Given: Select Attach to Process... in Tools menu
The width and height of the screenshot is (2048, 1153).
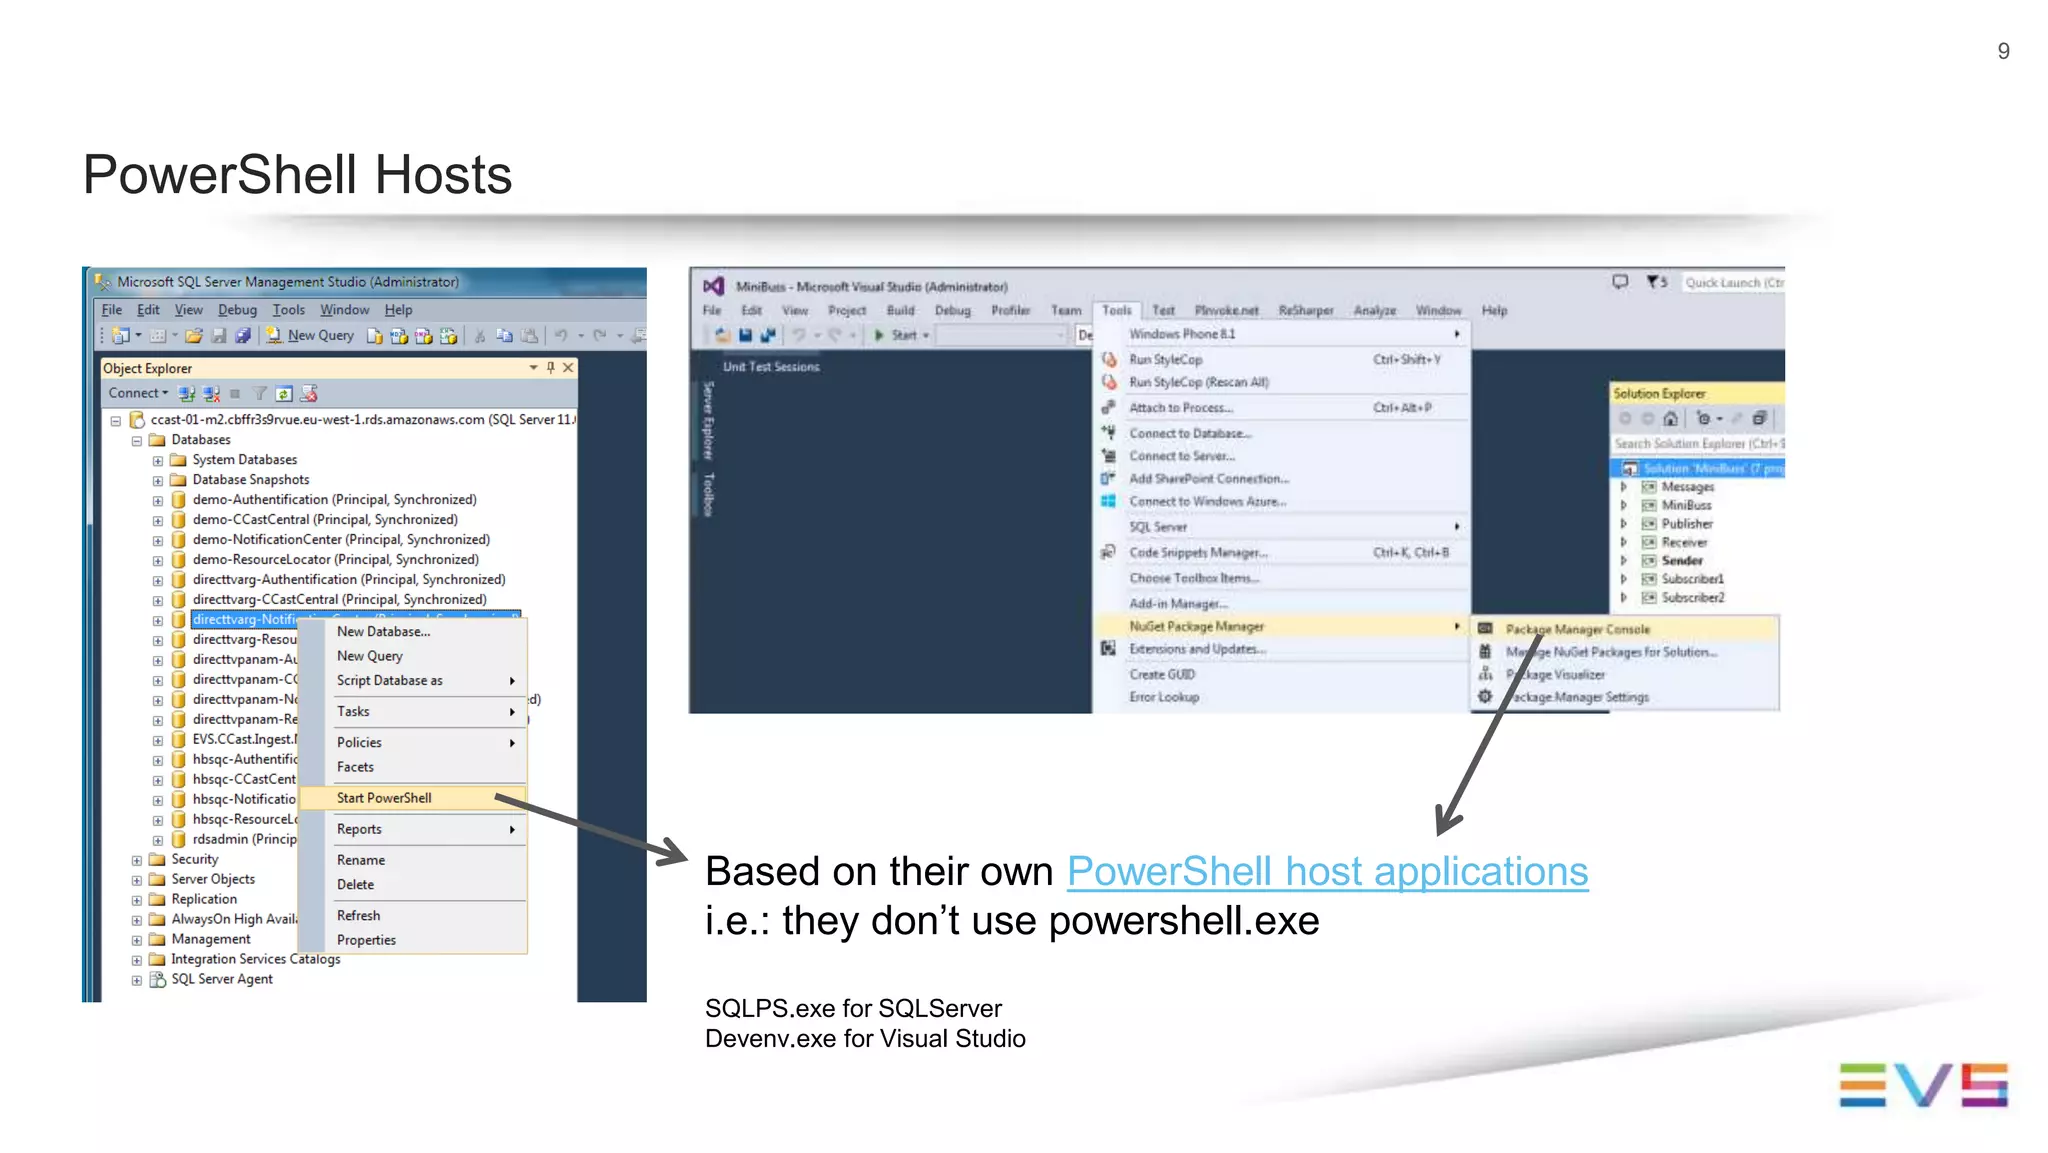Looking at the screenshot, I should click(x=1283, y=408).
